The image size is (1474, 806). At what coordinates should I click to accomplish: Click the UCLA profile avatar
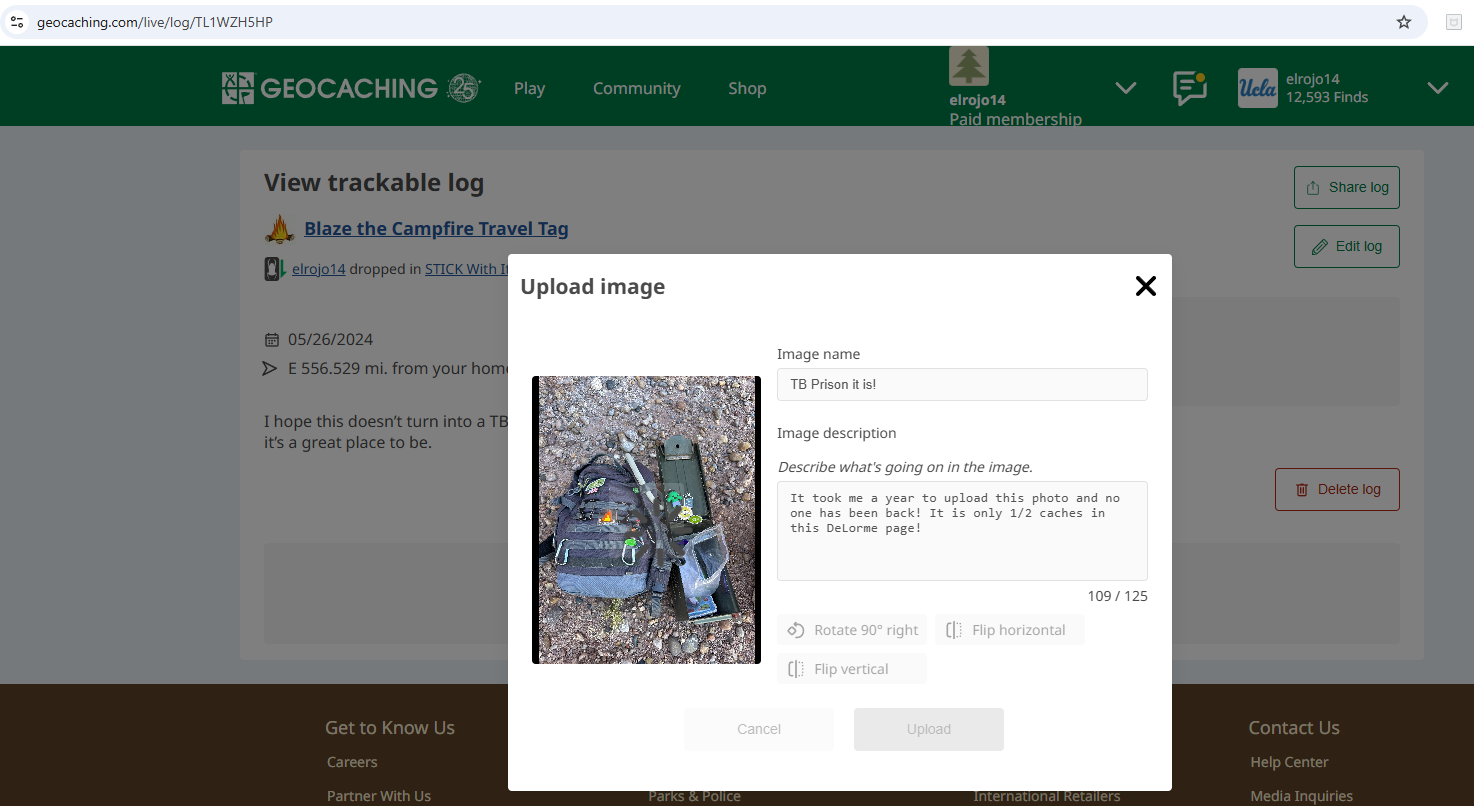tap(1258, 88)
